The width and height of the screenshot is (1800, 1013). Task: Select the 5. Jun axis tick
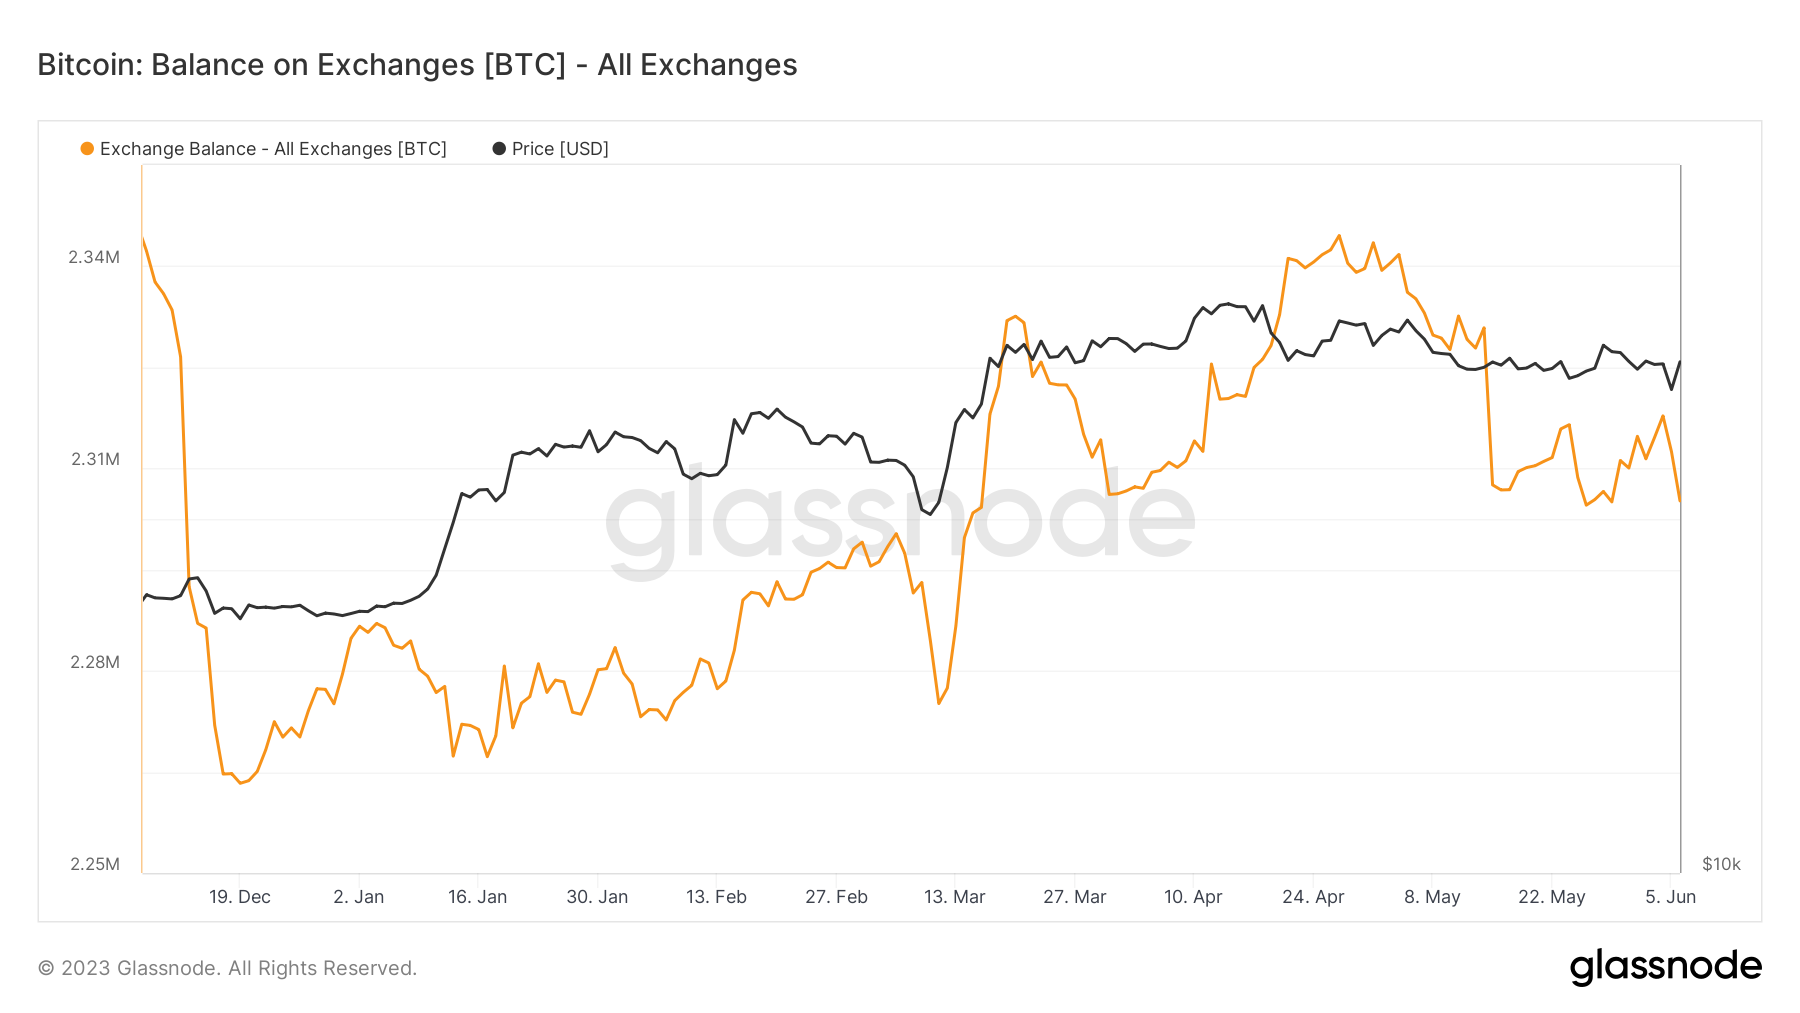1670,897
